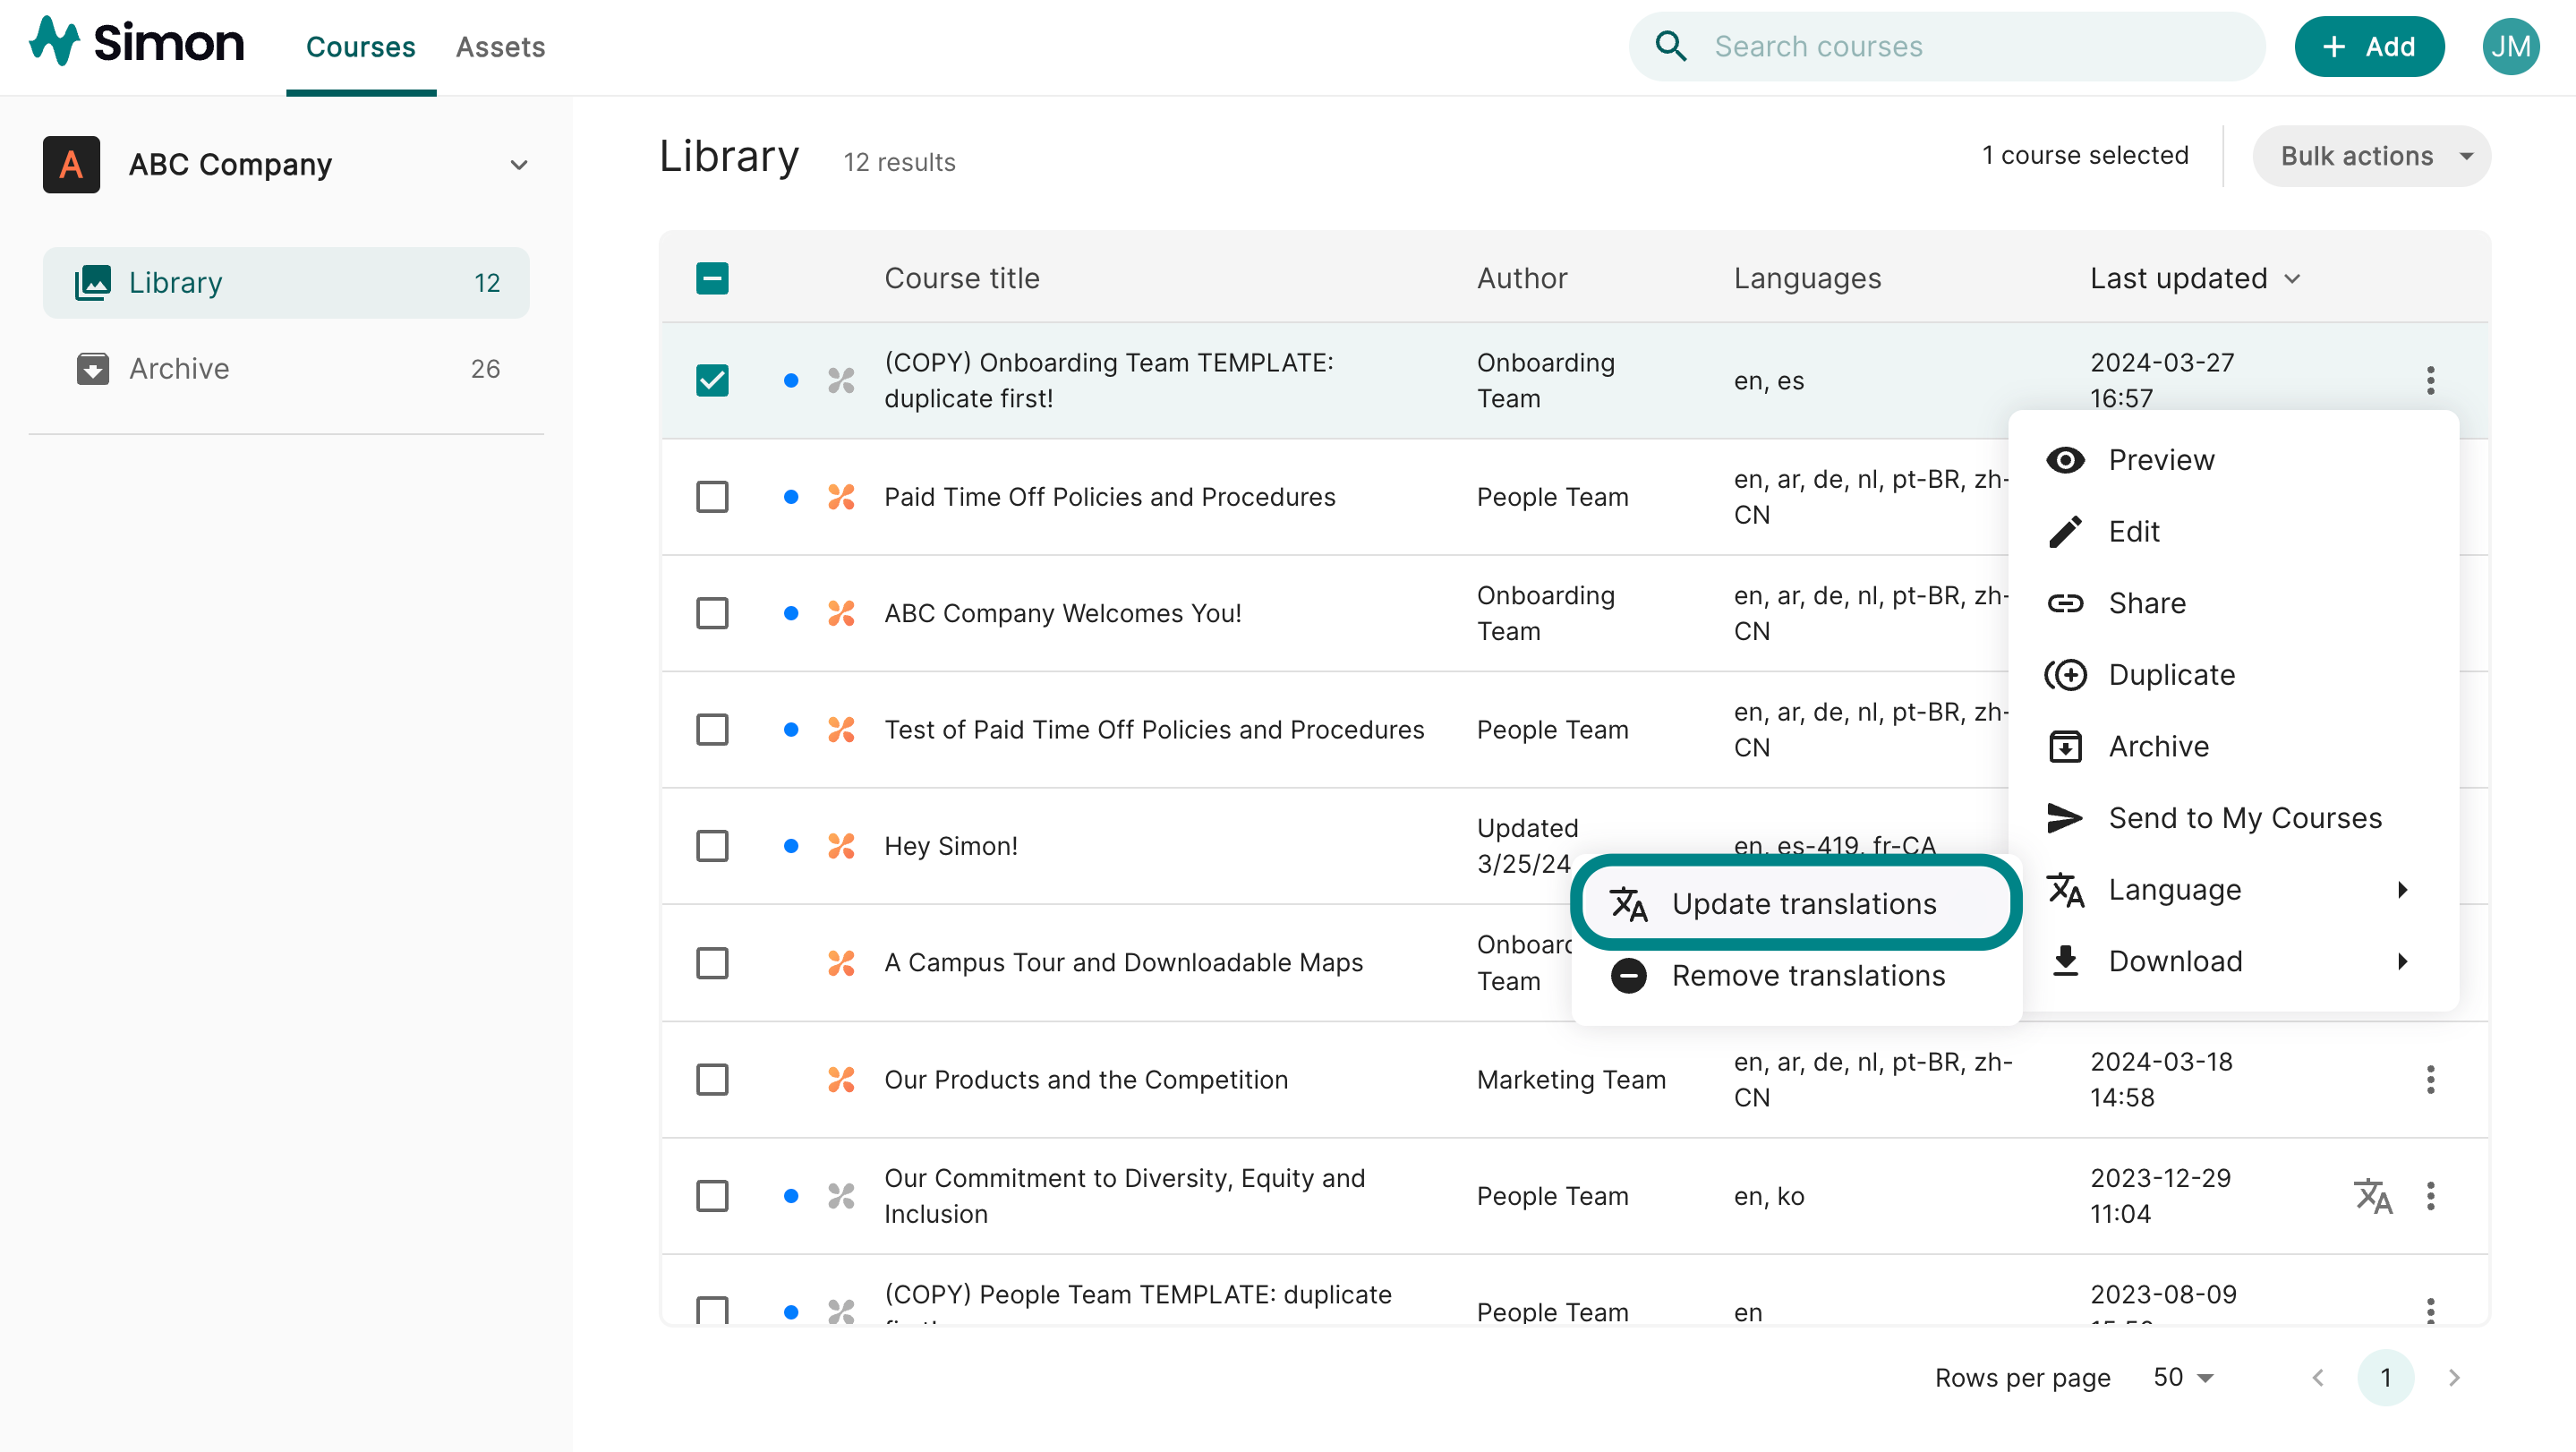
Task: Click translate icon in Diversity, Equity row
Action: tap(2373, 1196)
